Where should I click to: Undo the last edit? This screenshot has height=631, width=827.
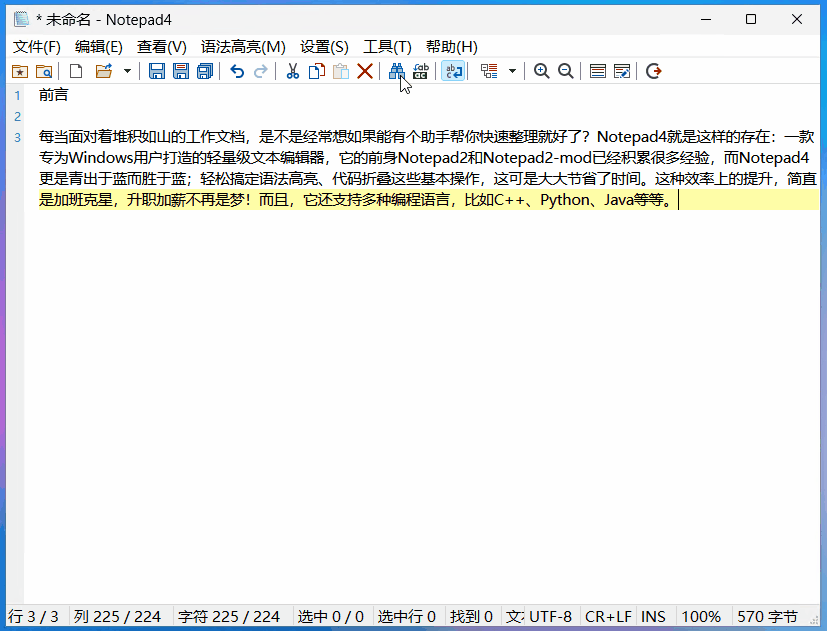(236, 71)
